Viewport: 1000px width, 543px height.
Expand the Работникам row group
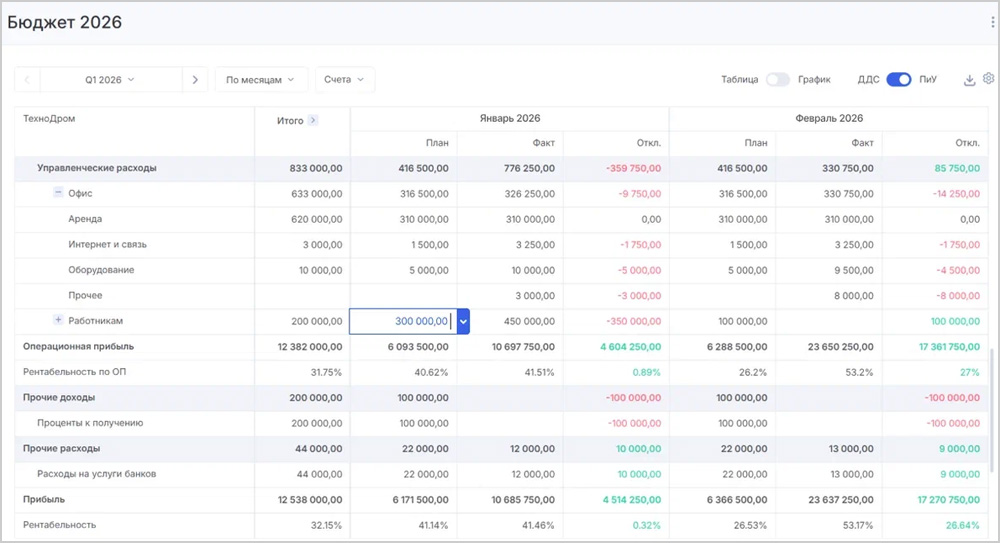(x=58, y=320)
